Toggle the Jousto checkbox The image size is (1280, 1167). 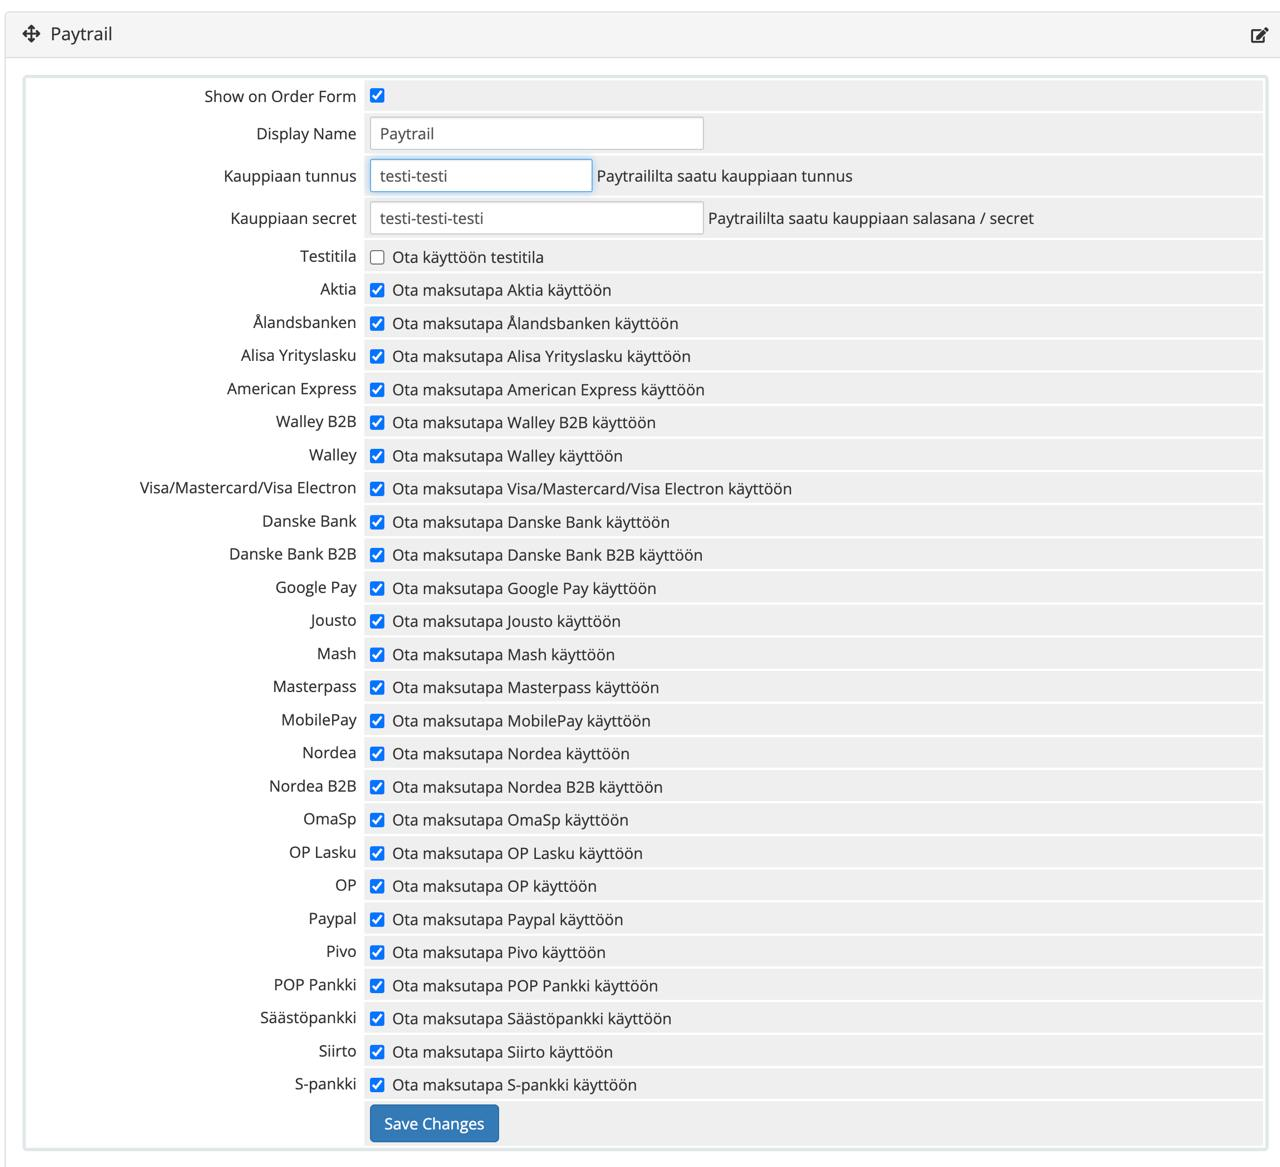[x=377, y=621]
